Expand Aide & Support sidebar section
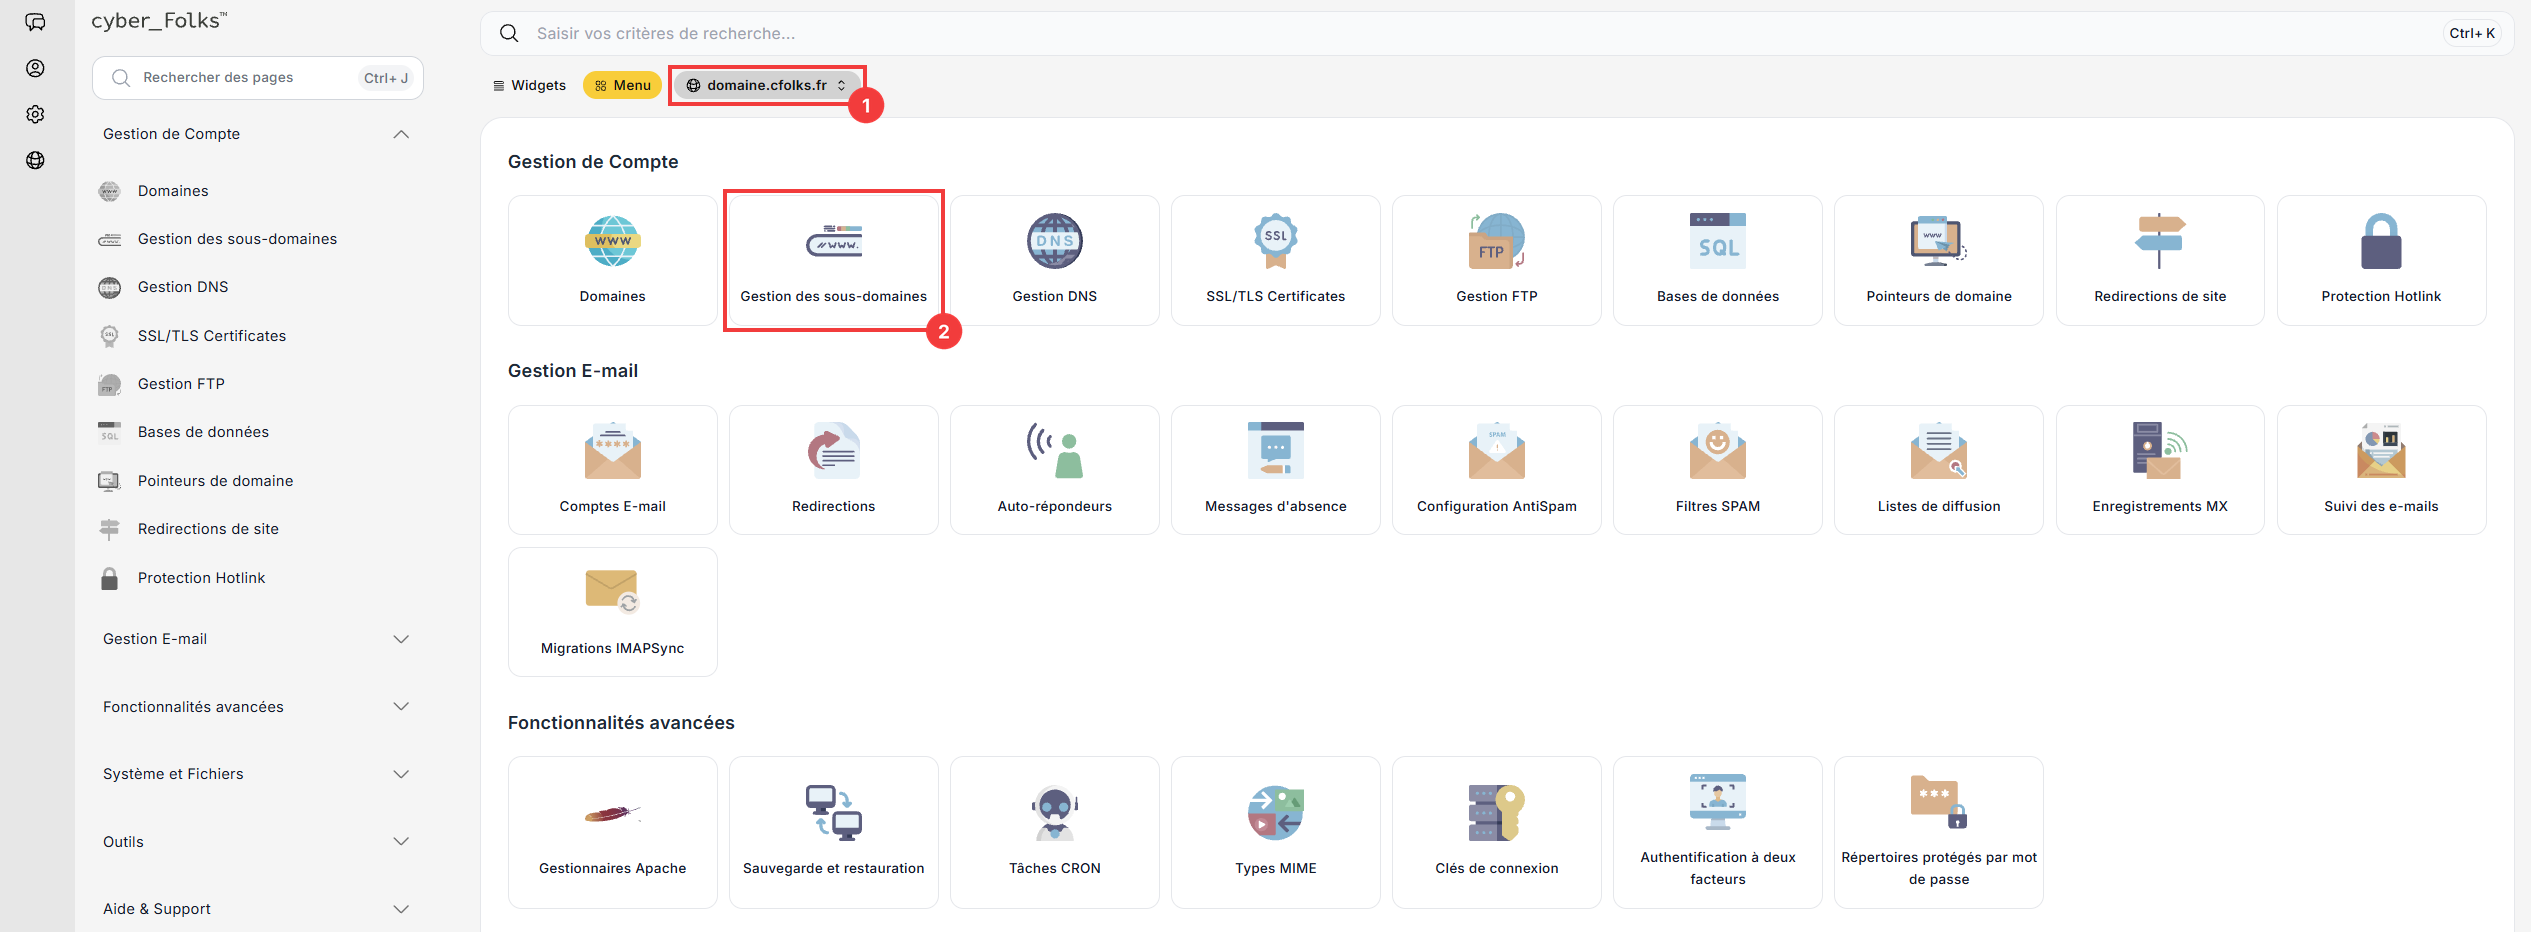The height and width of the screenshot is (932, 2531). [x=257, y=909]
